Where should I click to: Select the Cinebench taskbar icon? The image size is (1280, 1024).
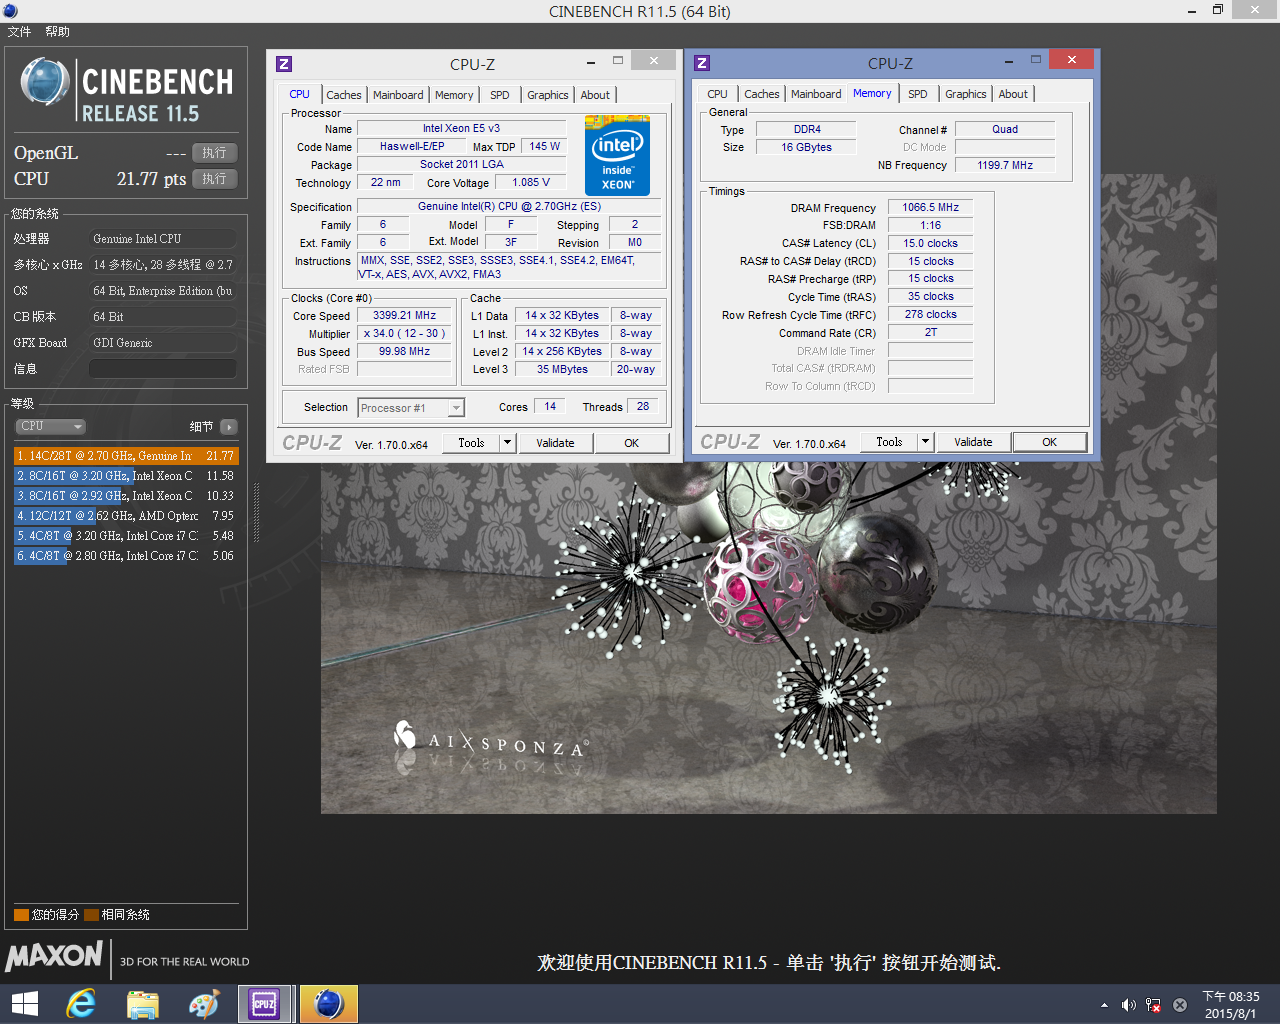[x=328, y=1004]
